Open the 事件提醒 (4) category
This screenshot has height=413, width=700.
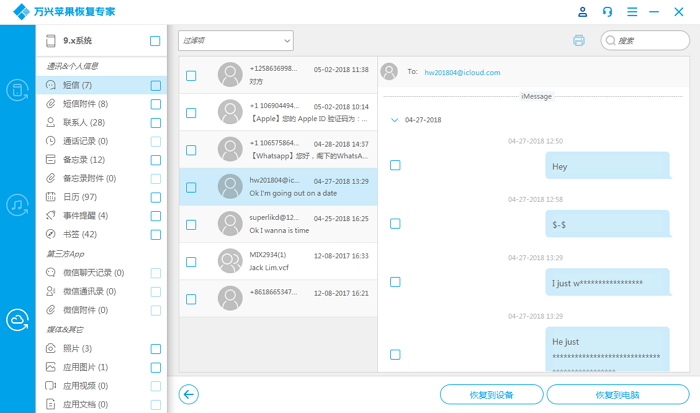coord(101,216)
